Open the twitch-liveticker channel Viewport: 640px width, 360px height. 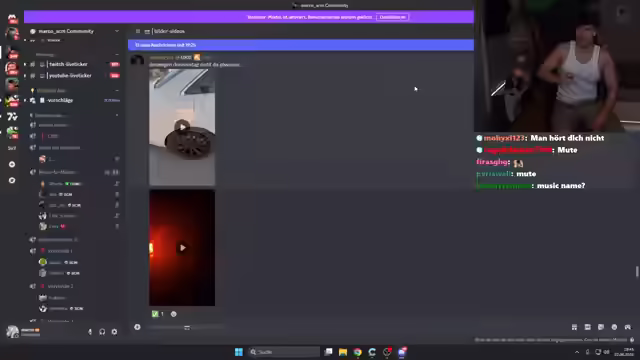pyautogui.click(x=68, y=64)
